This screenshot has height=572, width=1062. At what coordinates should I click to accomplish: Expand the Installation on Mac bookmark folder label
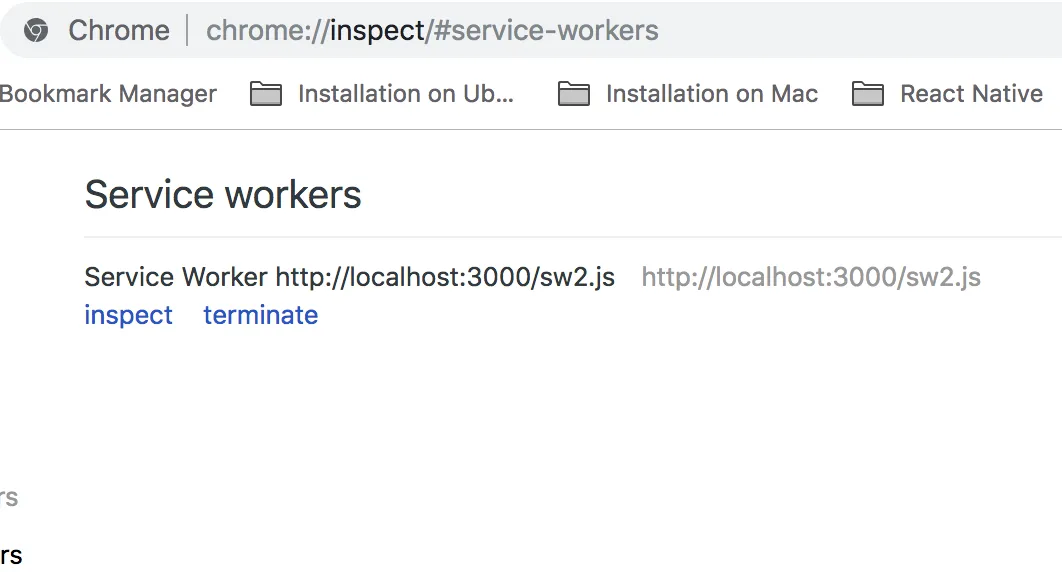(712, 93)
